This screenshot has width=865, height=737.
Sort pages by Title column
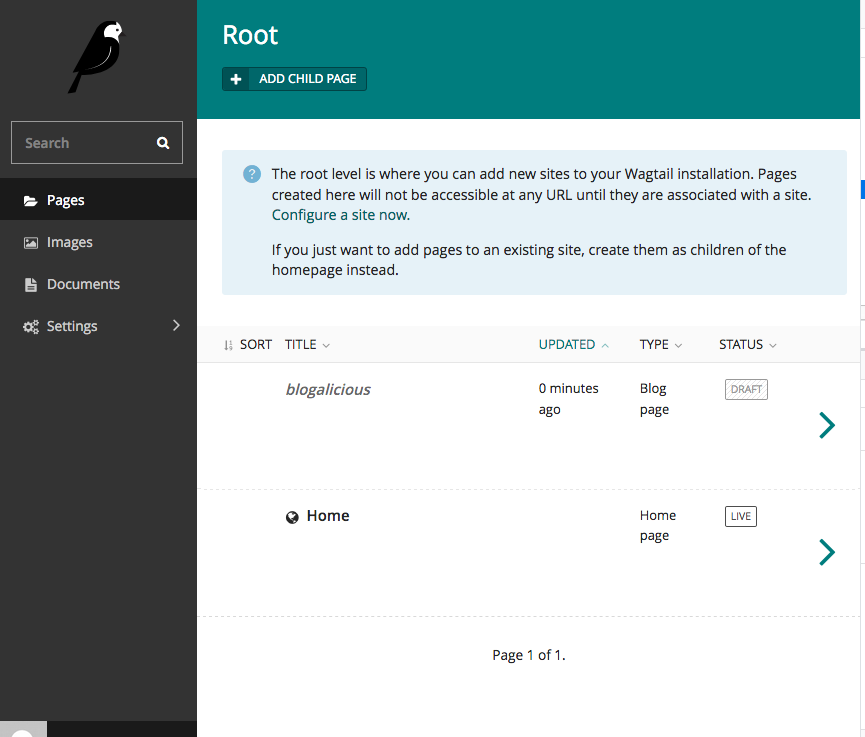(307, 345)
